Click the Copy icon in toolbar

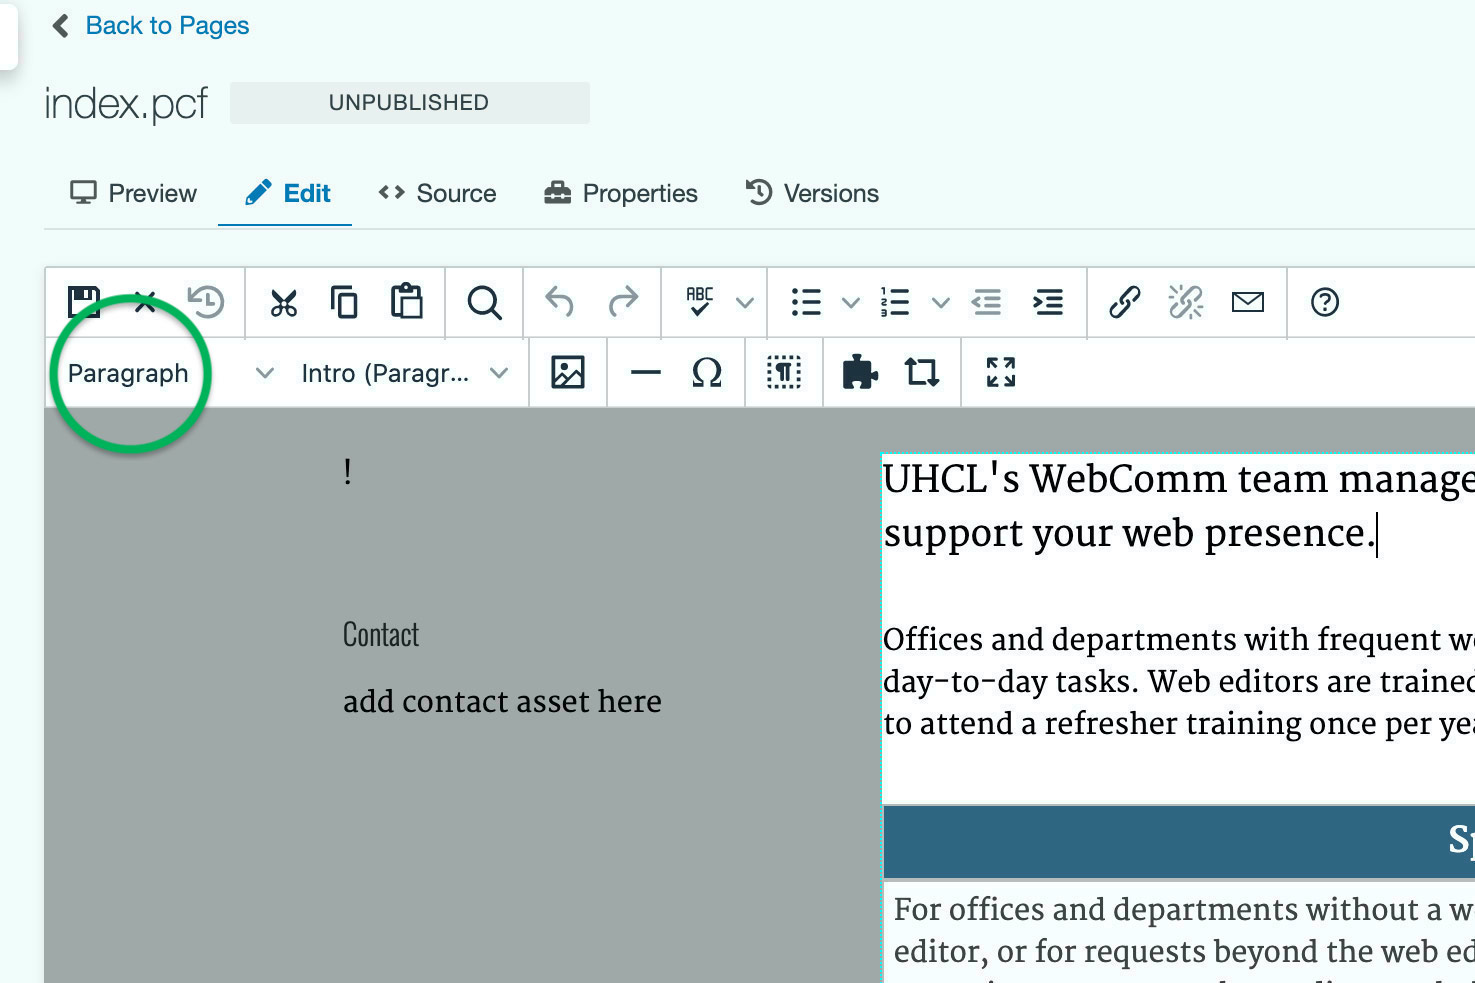click(x=344, y=302)
